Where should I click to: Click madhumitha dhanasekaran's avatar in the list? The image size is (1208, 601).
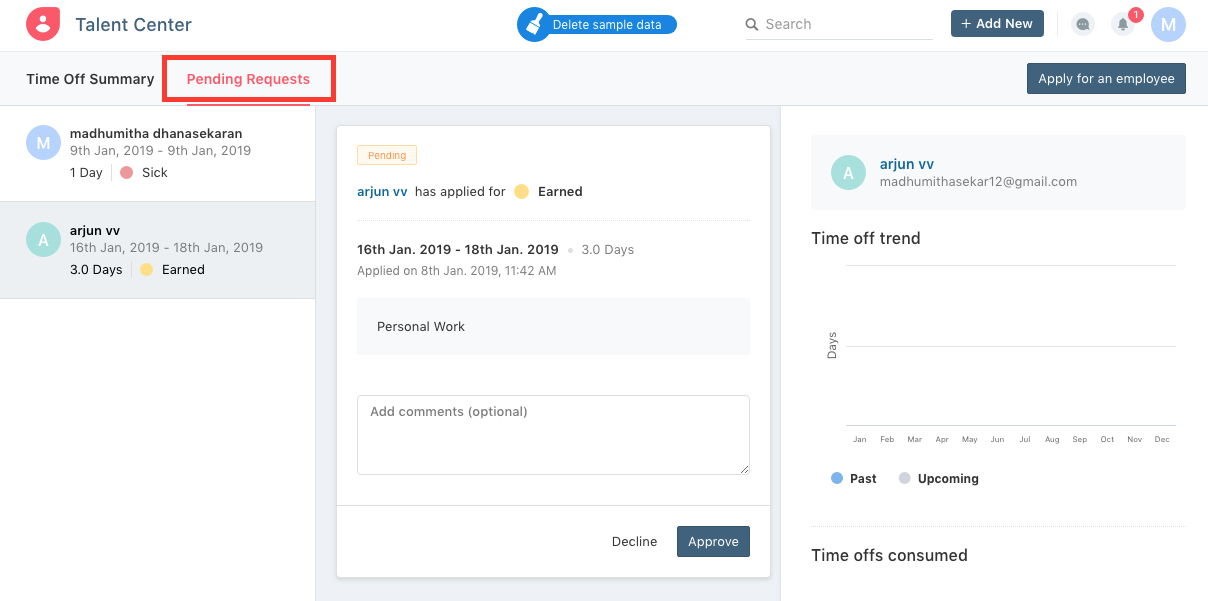tap(43, 142)
